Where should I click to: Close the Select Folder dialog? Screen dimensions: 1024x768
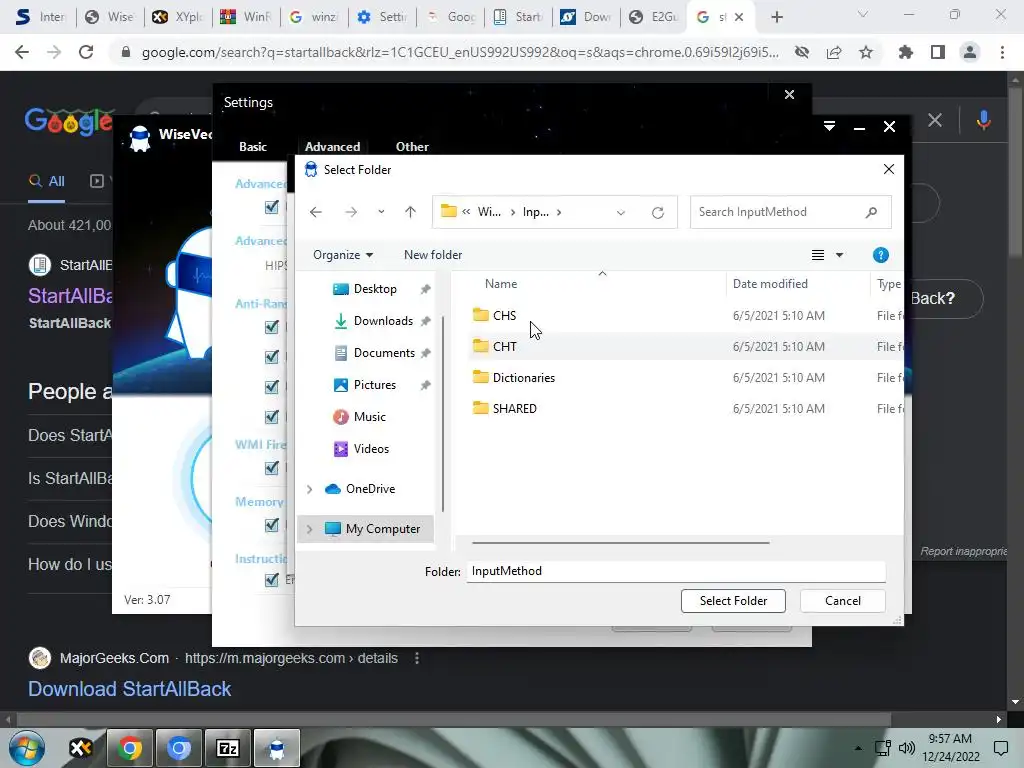coord(889,169)
